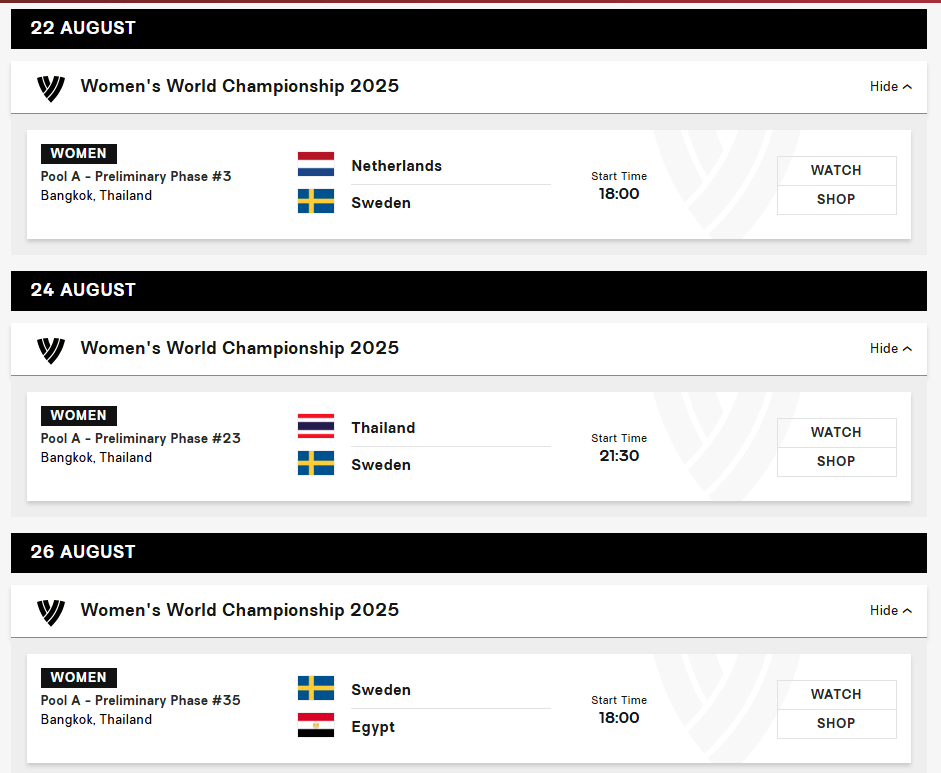
Task: Click volleyball logo in 26 August header
Action: [x=50, y=612]
